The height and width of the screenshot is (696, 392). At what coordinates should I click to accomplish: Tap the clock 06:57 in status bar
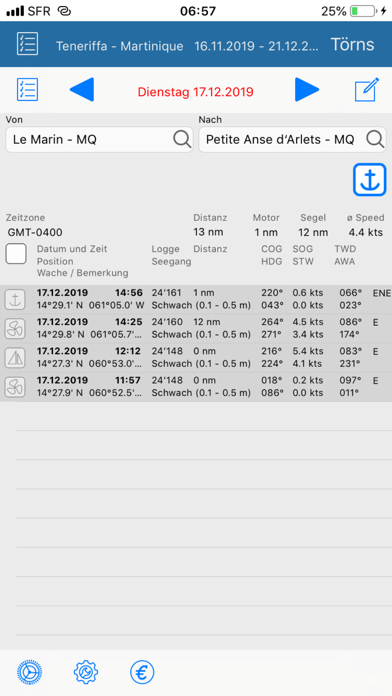click(x=198, y=11)
